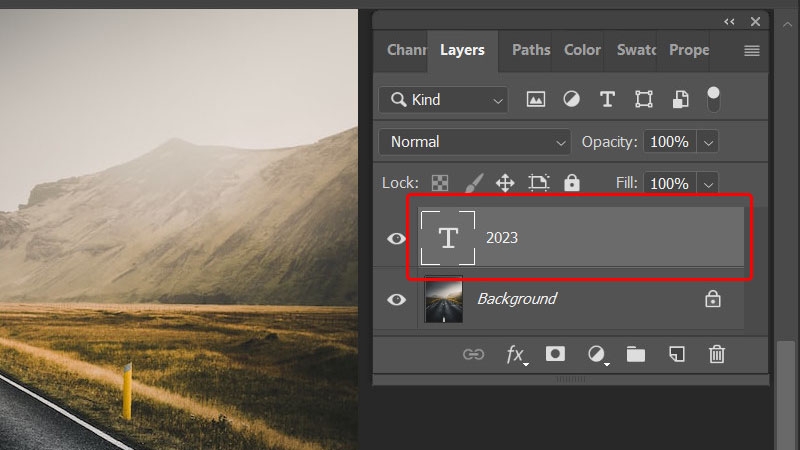
Task: Close the Layers panel group
Action: pyautogui.click(x=756, y=21)
